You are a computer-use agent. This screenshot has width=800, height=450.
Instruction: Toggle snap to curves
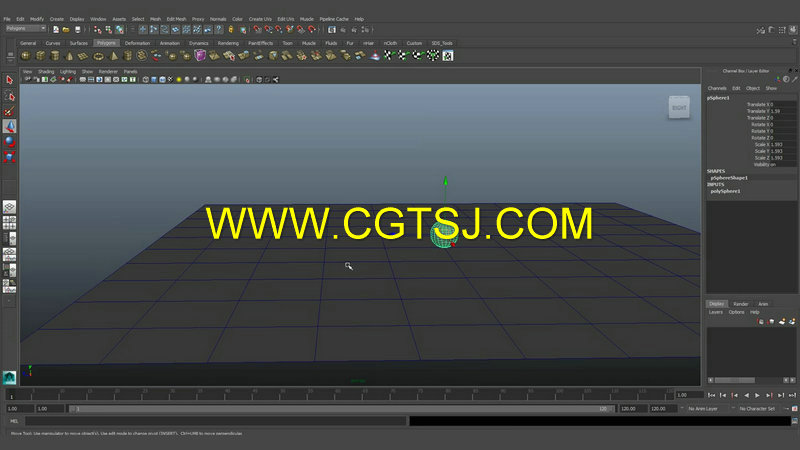tap(268, 30)
